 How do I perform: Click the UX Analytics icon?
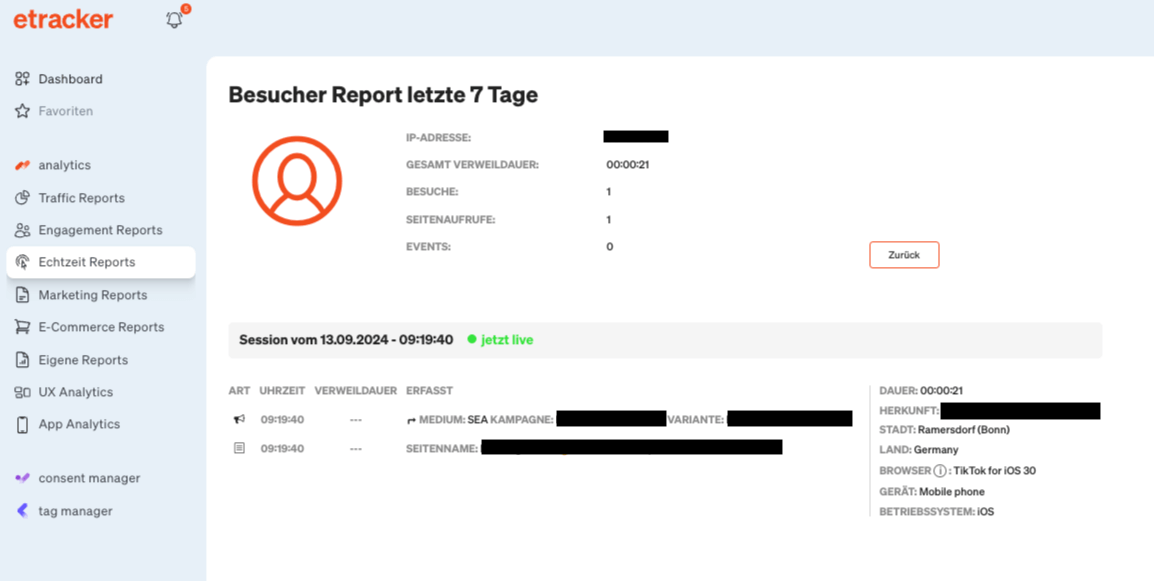coord(22,392)
